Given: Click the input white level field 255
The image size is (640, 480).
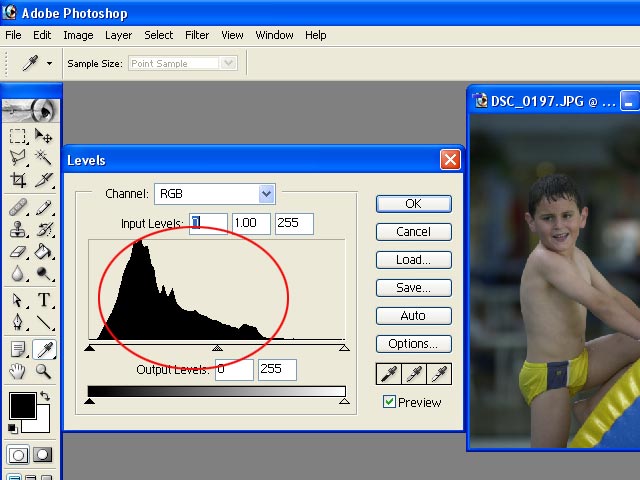Looking at the screenshot, I should tap(294, 224).
